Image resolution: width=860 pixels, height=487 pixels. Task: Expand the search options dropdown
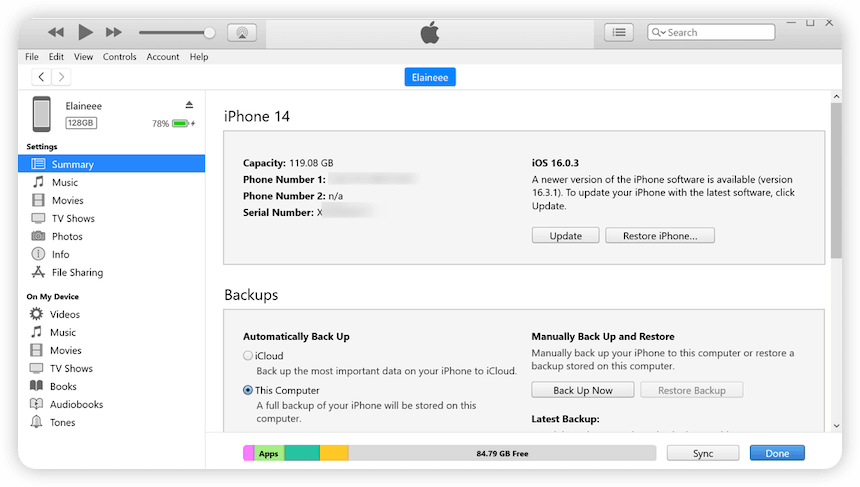[659, 32]
